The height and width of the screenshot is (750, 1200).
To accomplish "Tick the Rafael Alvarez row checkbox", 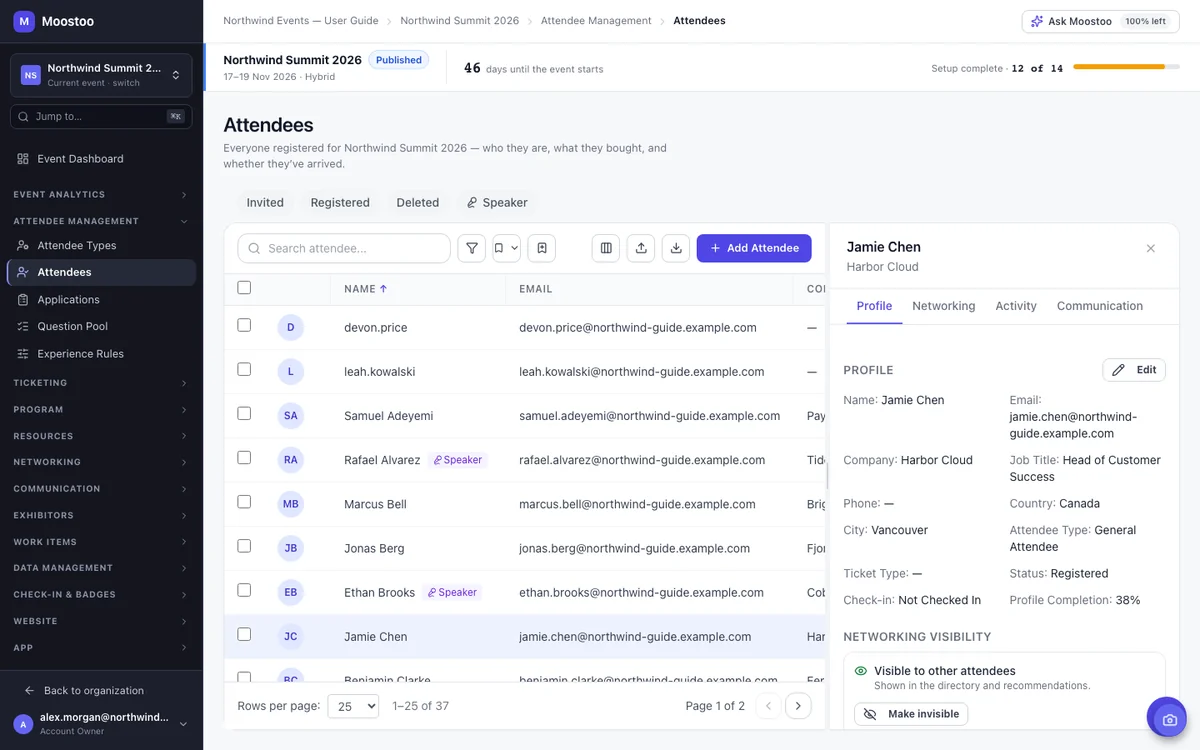I will point(244,457).
